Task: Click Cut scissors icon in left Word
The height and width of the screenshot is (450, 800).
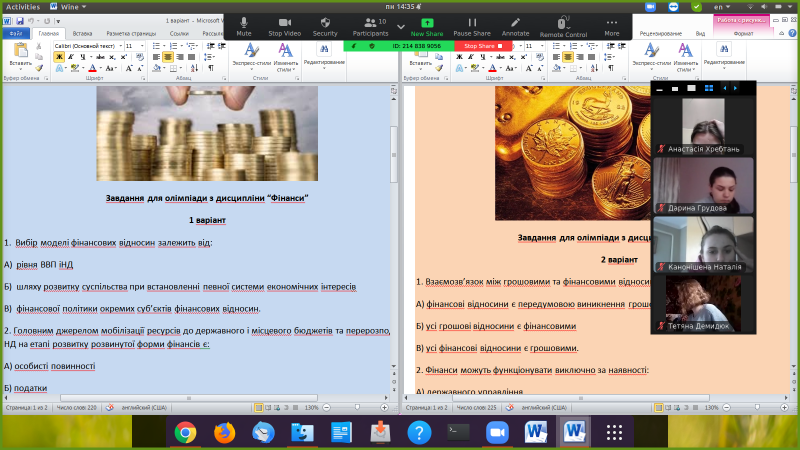Action: (x=39, y=46)
